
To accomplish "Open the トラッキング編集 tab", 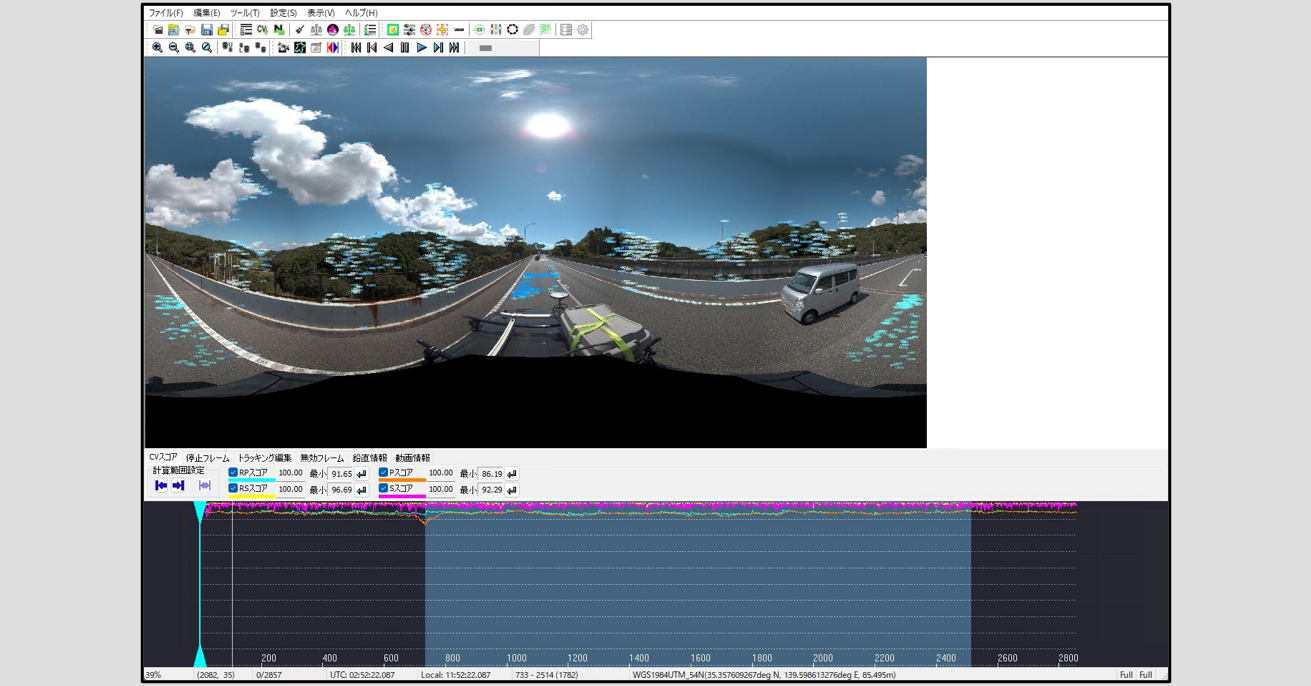I will (264, 458).
